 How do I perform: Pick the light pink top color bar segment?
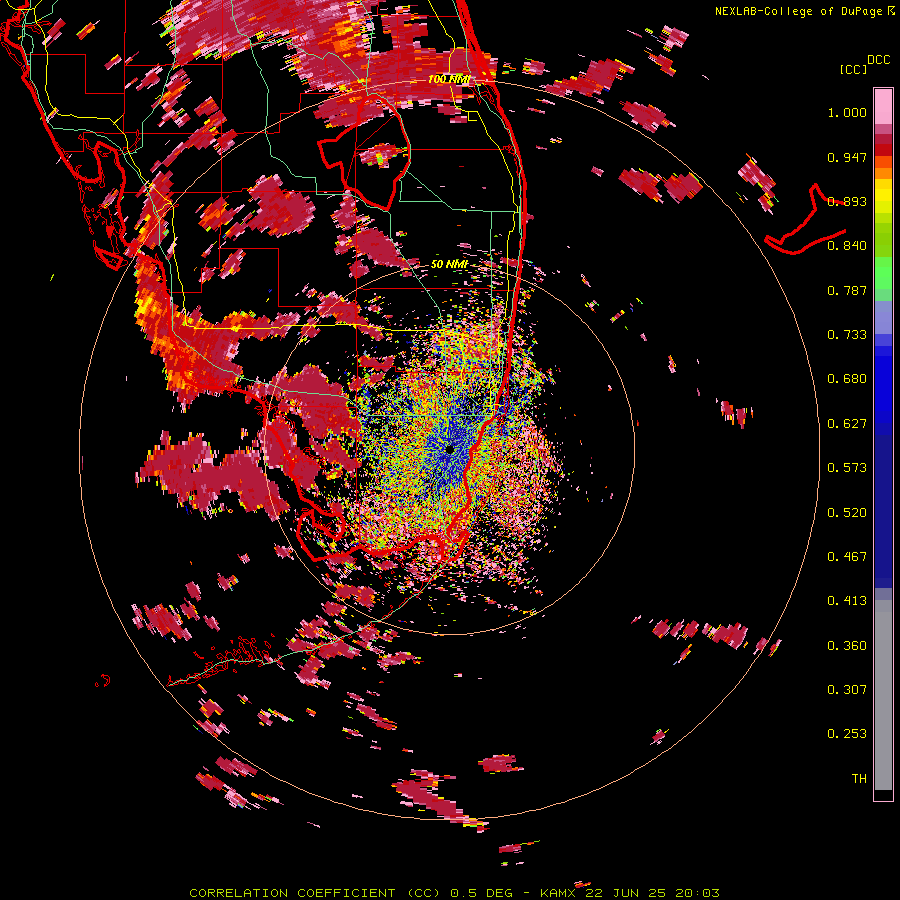(883, 106)
